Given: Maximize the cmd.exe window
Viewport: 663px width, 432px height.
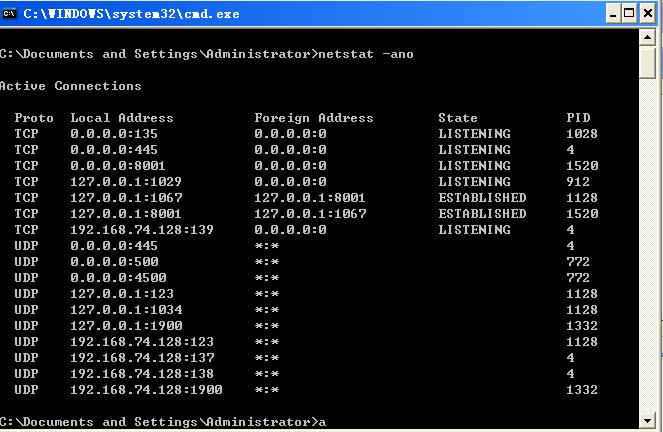Looking at the screenshot, I should click(629, 14).
